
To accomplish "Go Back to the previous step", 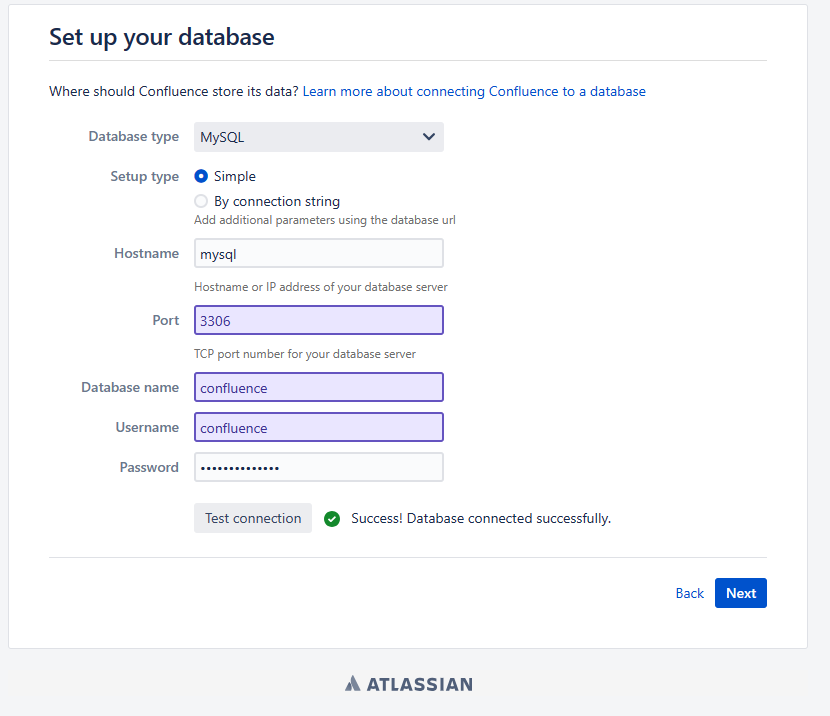I will (689, 593).
